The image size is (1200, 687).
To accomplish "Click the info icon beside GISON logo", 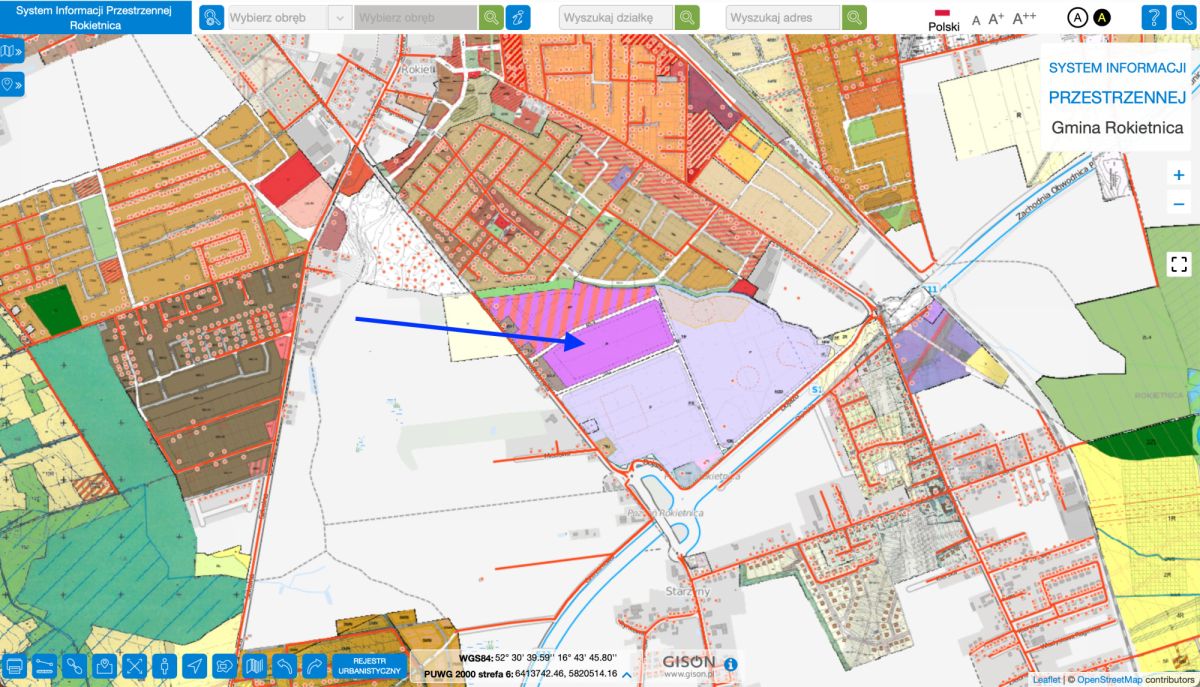I will [731, 663].
